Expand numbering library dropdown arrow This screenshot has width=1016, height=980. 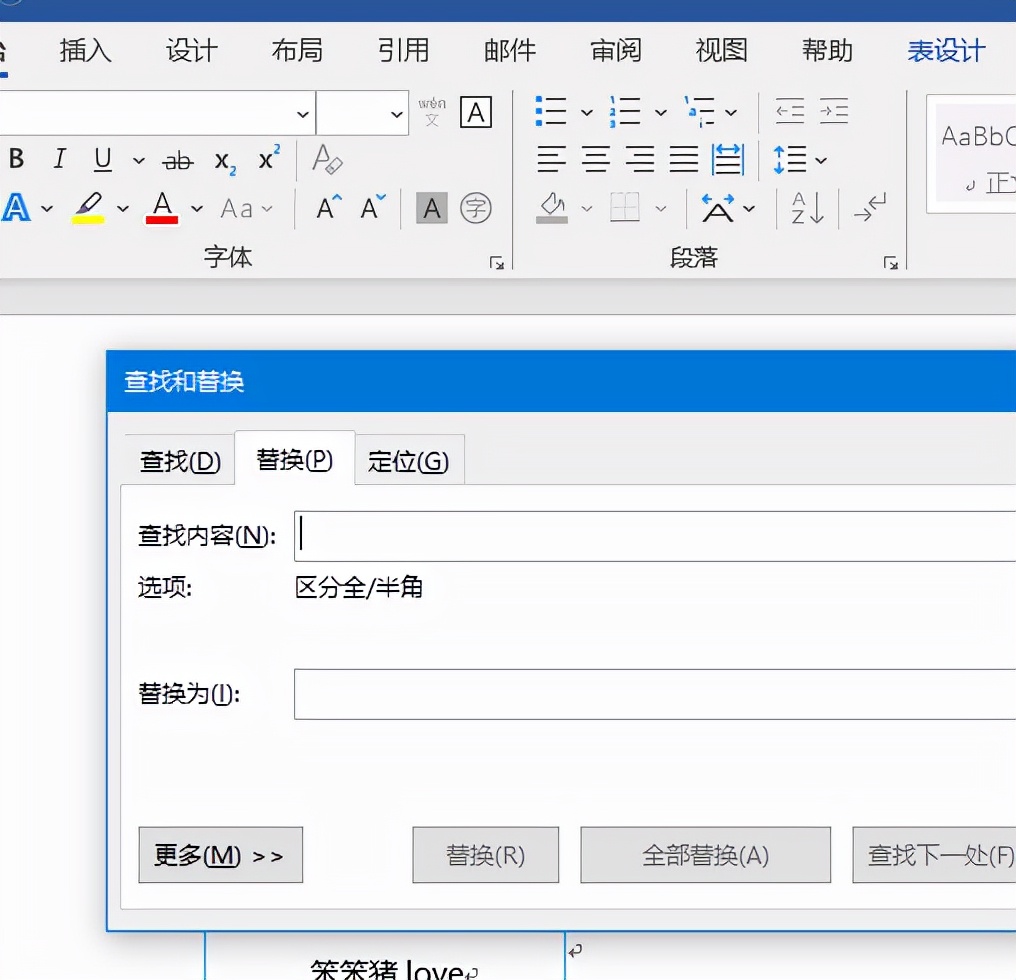660,113
